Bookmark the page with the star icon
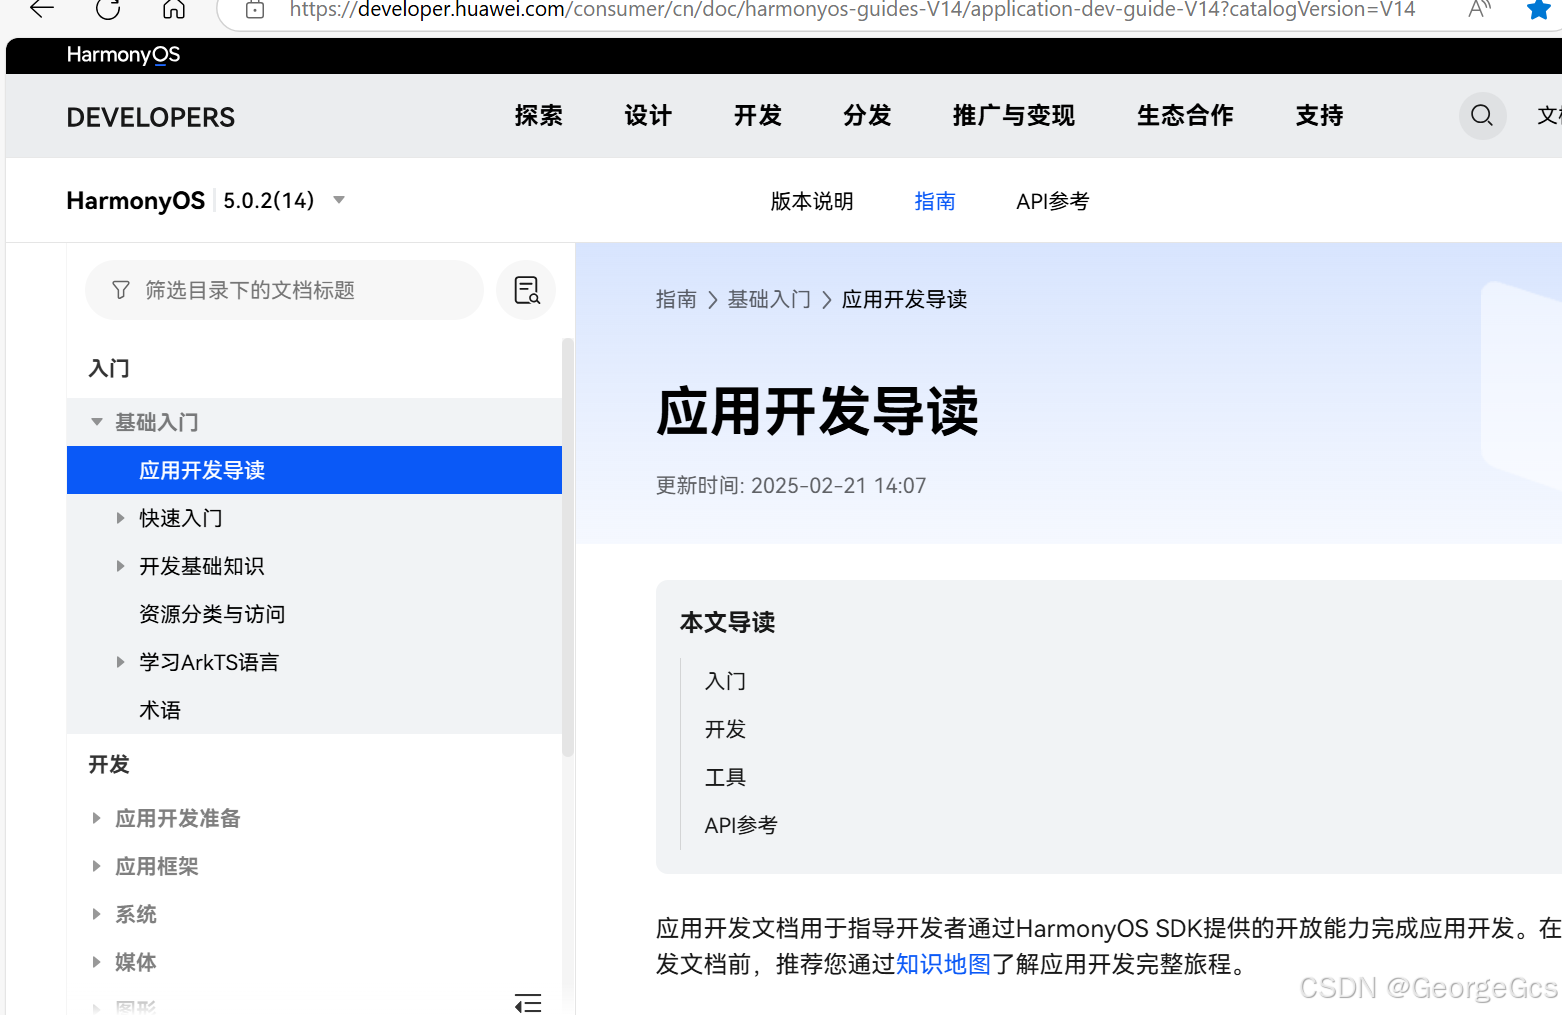The width and height of the screenshot is (1562, 1015). 1537,11
